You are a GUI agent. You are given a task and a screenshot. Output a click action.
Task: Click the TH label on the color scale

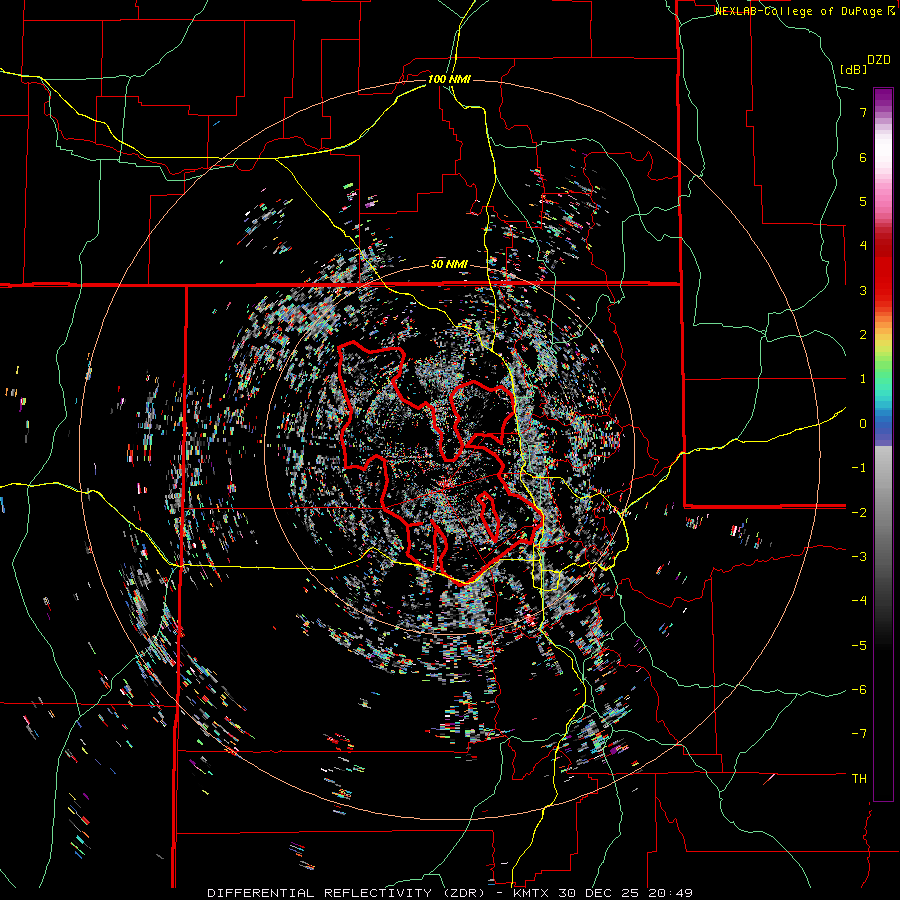[859, 779]
